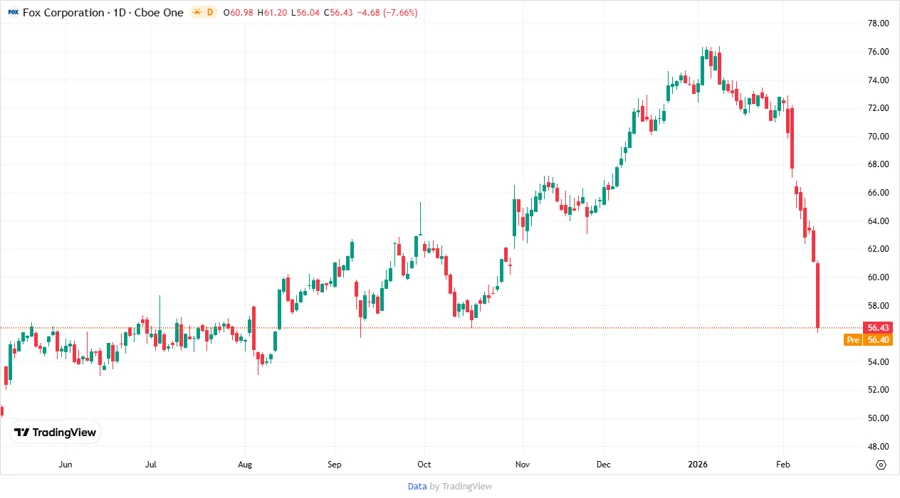
Task: Click the close value C56.43
Action: [x=338, y=12]
